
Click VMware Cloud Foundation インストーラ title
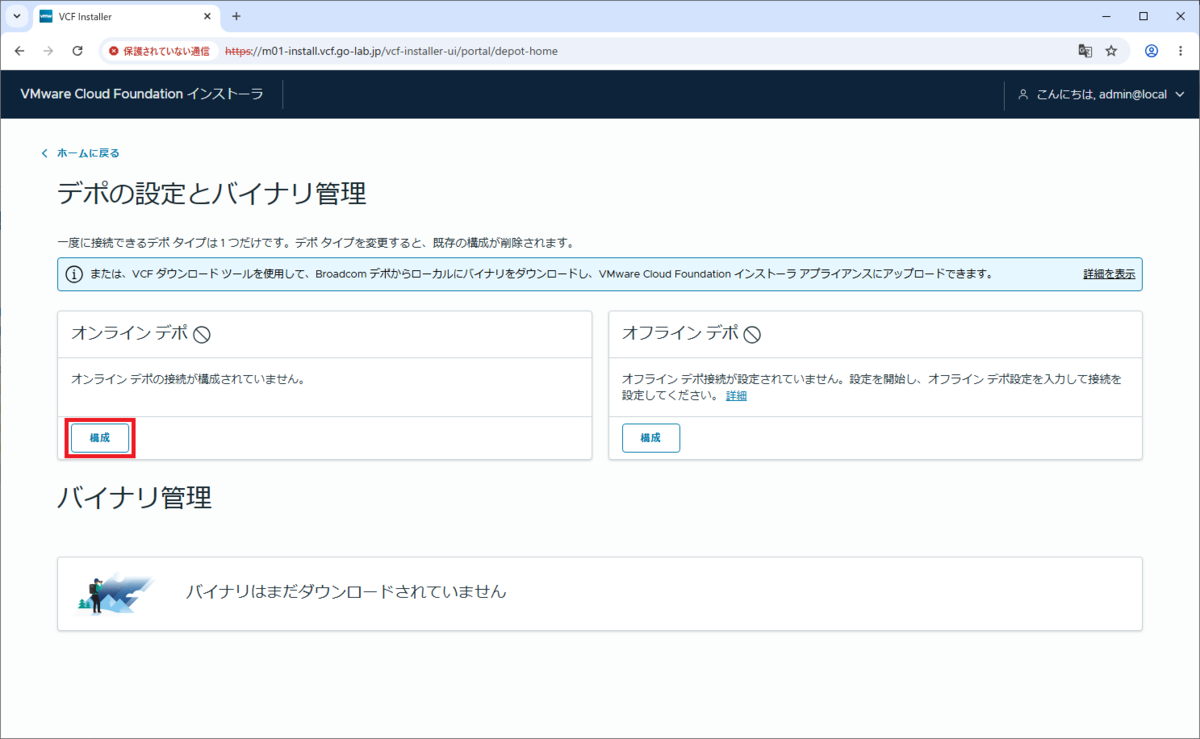click(142, 94)
